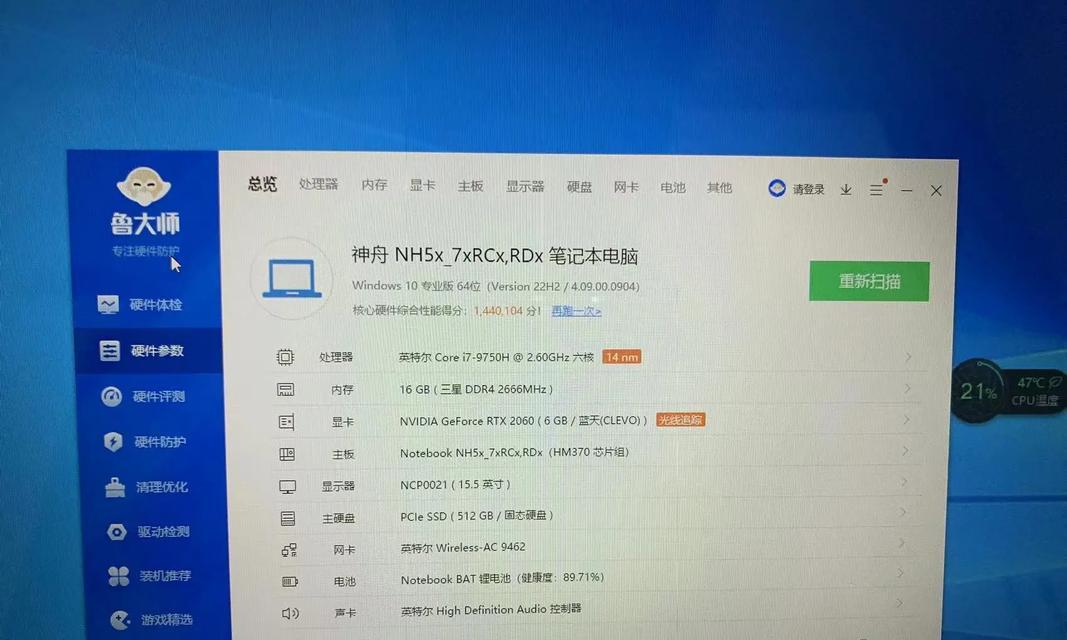The width and height of the screenshot is (1067, 640).
Task: Click the 再跑一次 link
Action: pos(576,311)
